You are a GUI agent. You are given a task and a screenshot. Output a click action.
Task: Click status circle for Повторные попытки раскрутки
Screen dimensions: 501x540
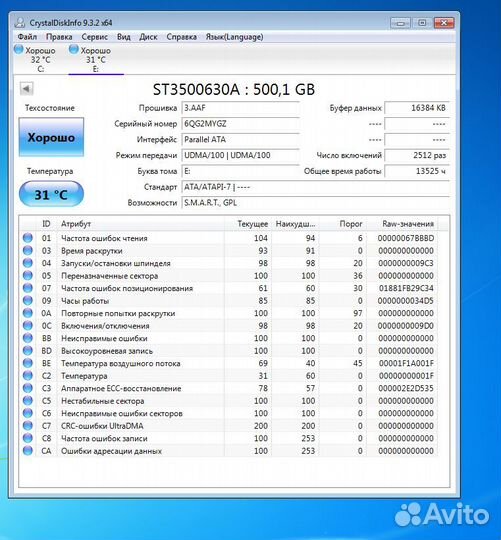coord(28,313)
